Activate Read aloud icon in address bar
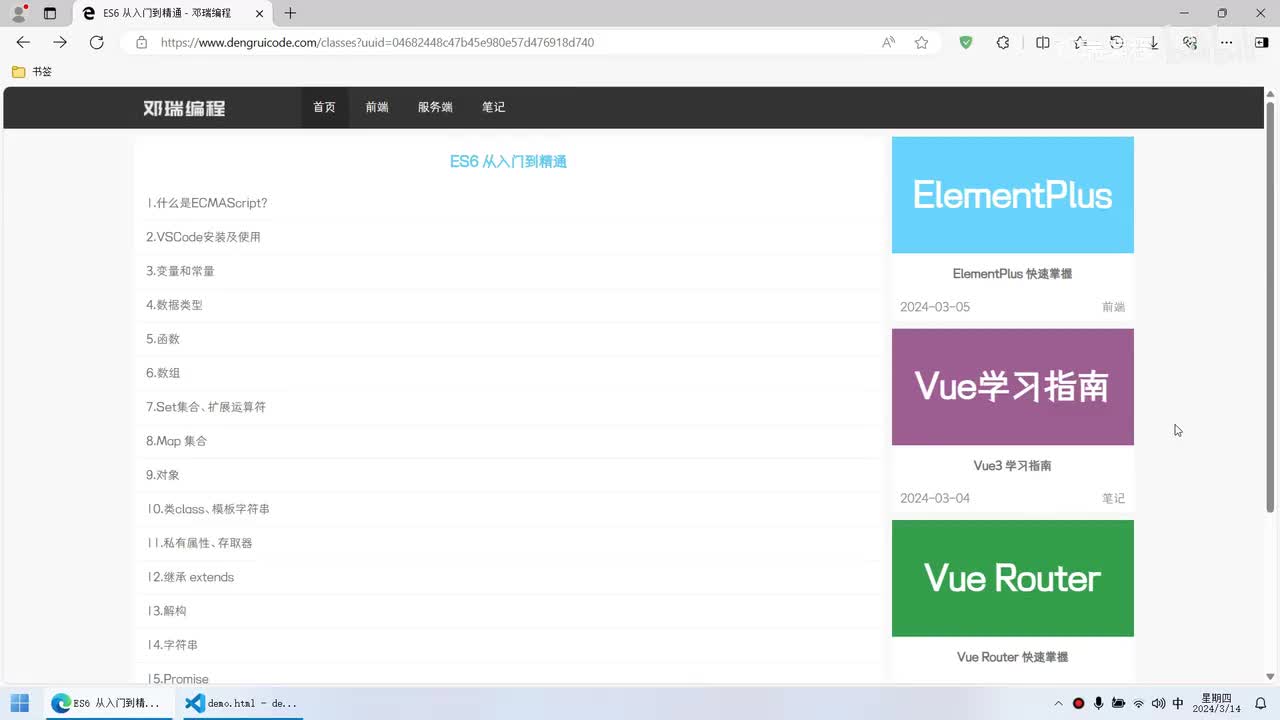Screen dimensions: 1280x720 pos(888,42)
